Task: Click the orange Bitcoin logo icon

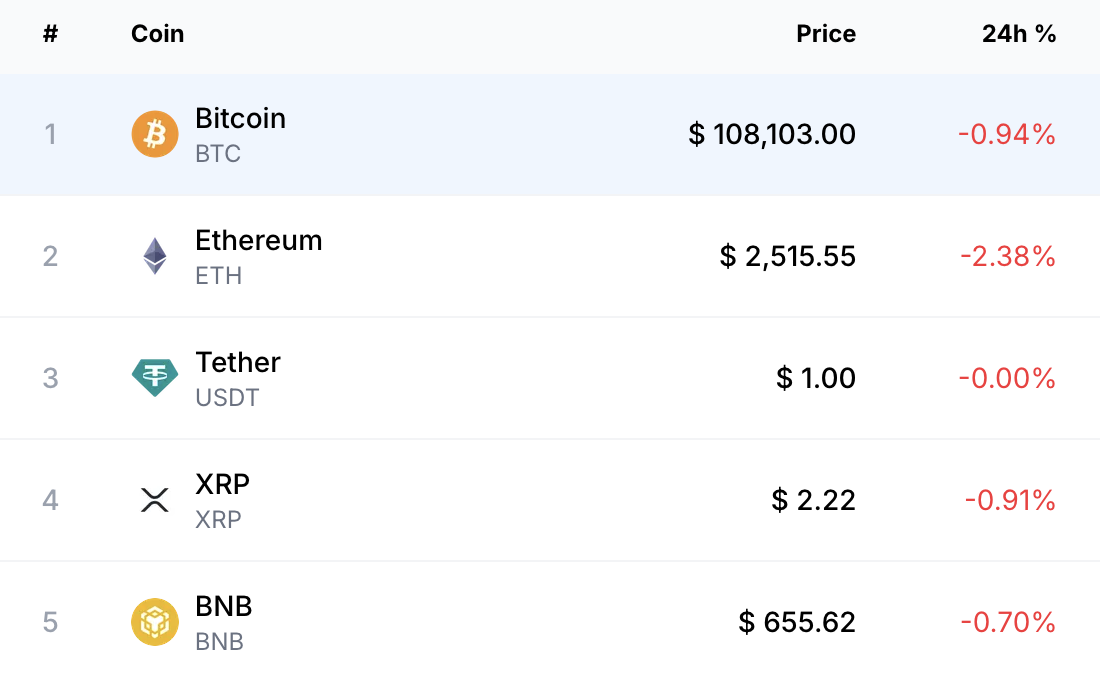Action: click(155, 134)
